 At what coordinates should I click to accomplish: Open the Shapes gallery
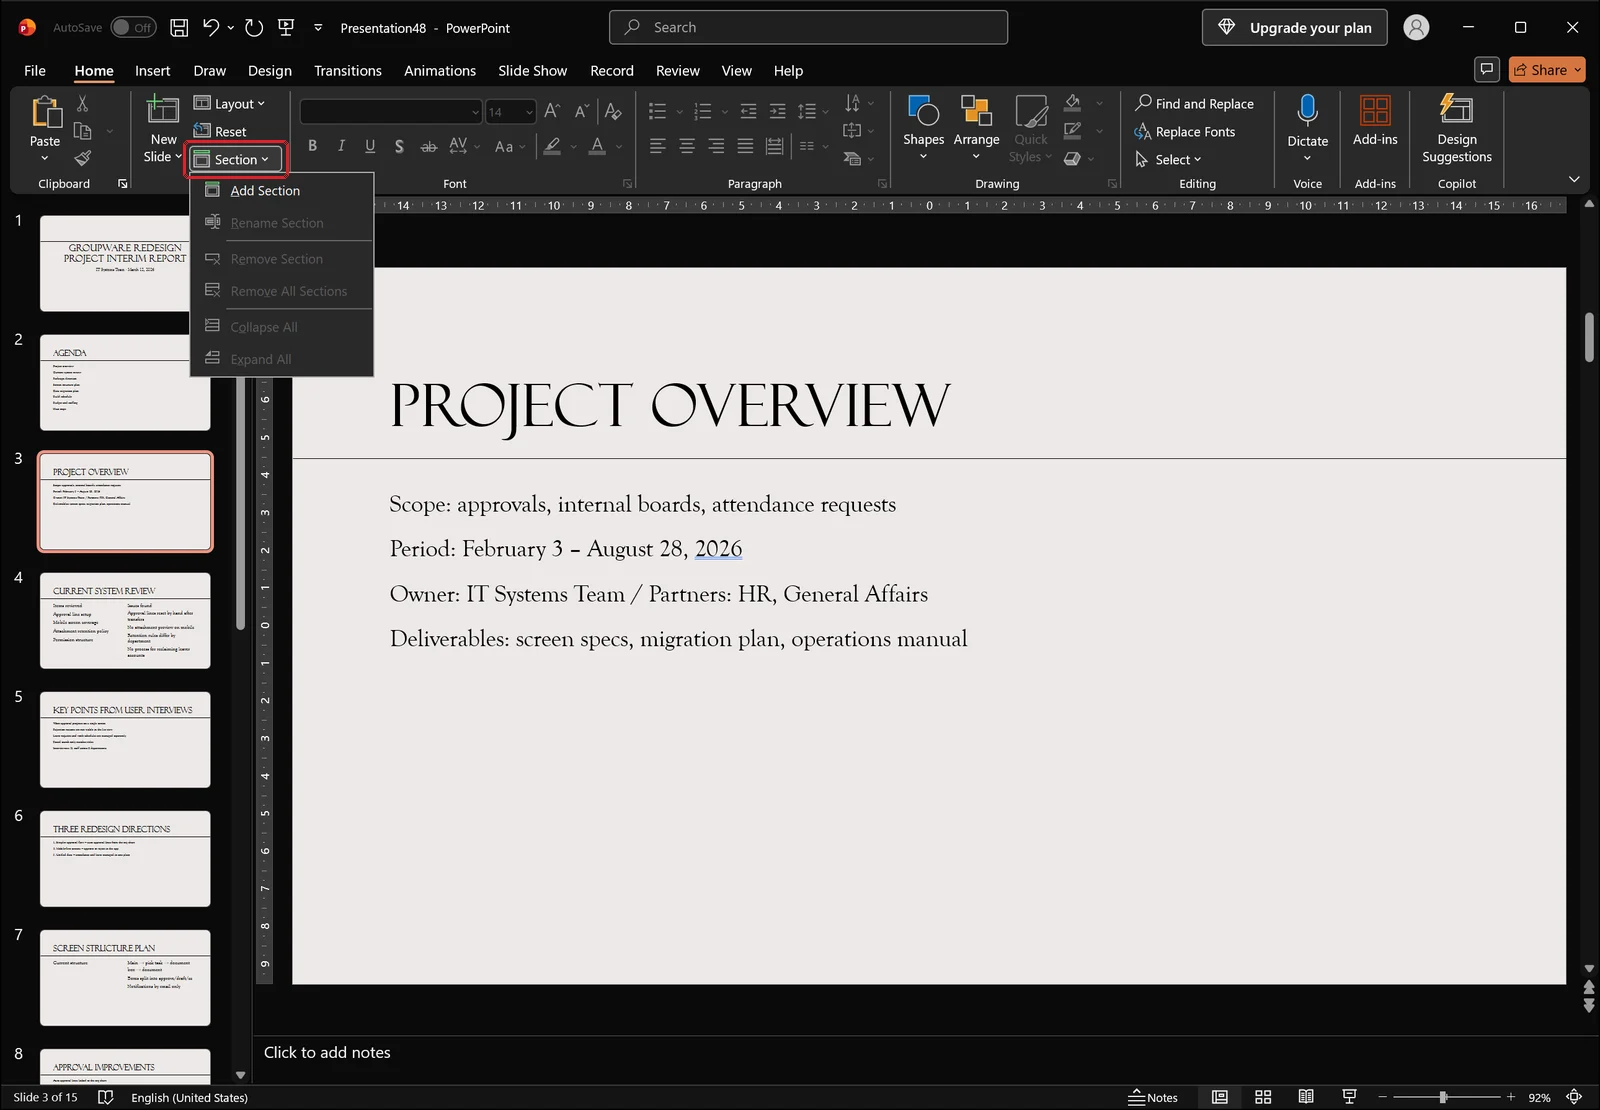923,127
